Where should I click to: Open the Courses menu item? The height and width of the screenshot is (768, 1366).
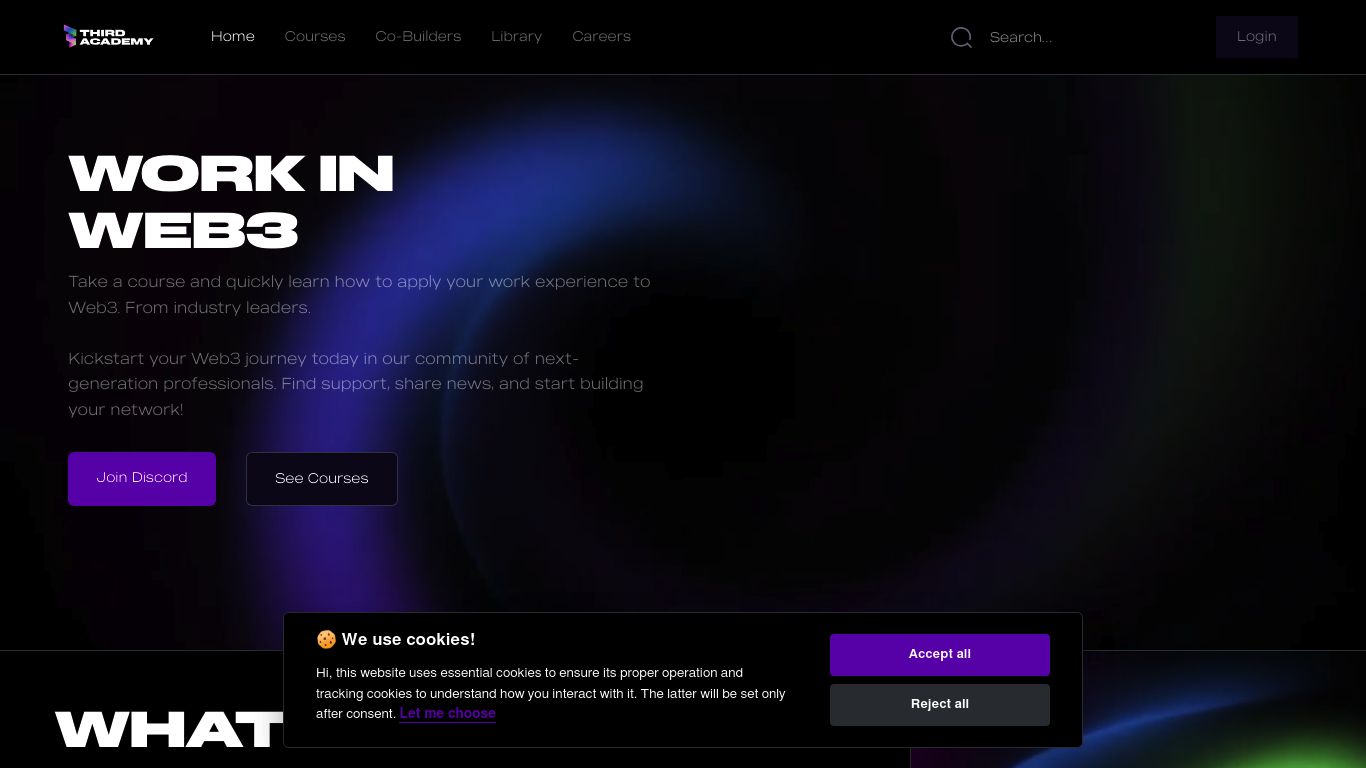tap(315, 37)
